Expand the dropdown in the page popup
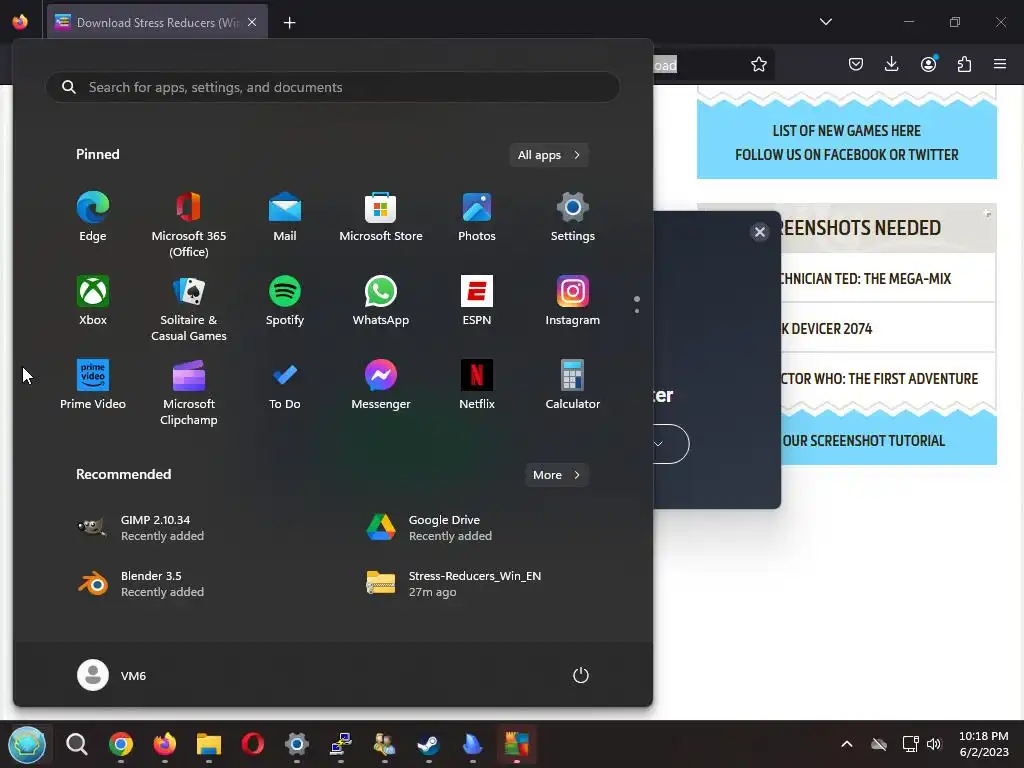This screenshot has width=1024, height=768. pos(658,444)
